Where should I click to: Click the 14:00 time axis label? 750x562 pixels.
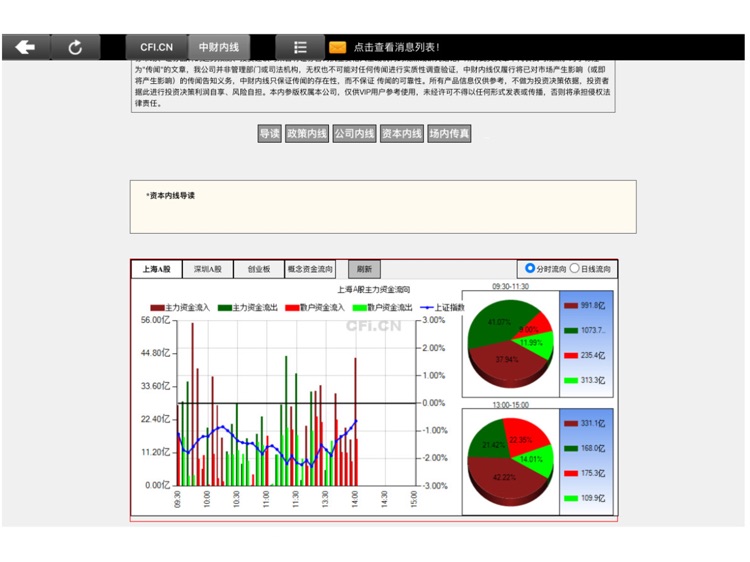355,499
